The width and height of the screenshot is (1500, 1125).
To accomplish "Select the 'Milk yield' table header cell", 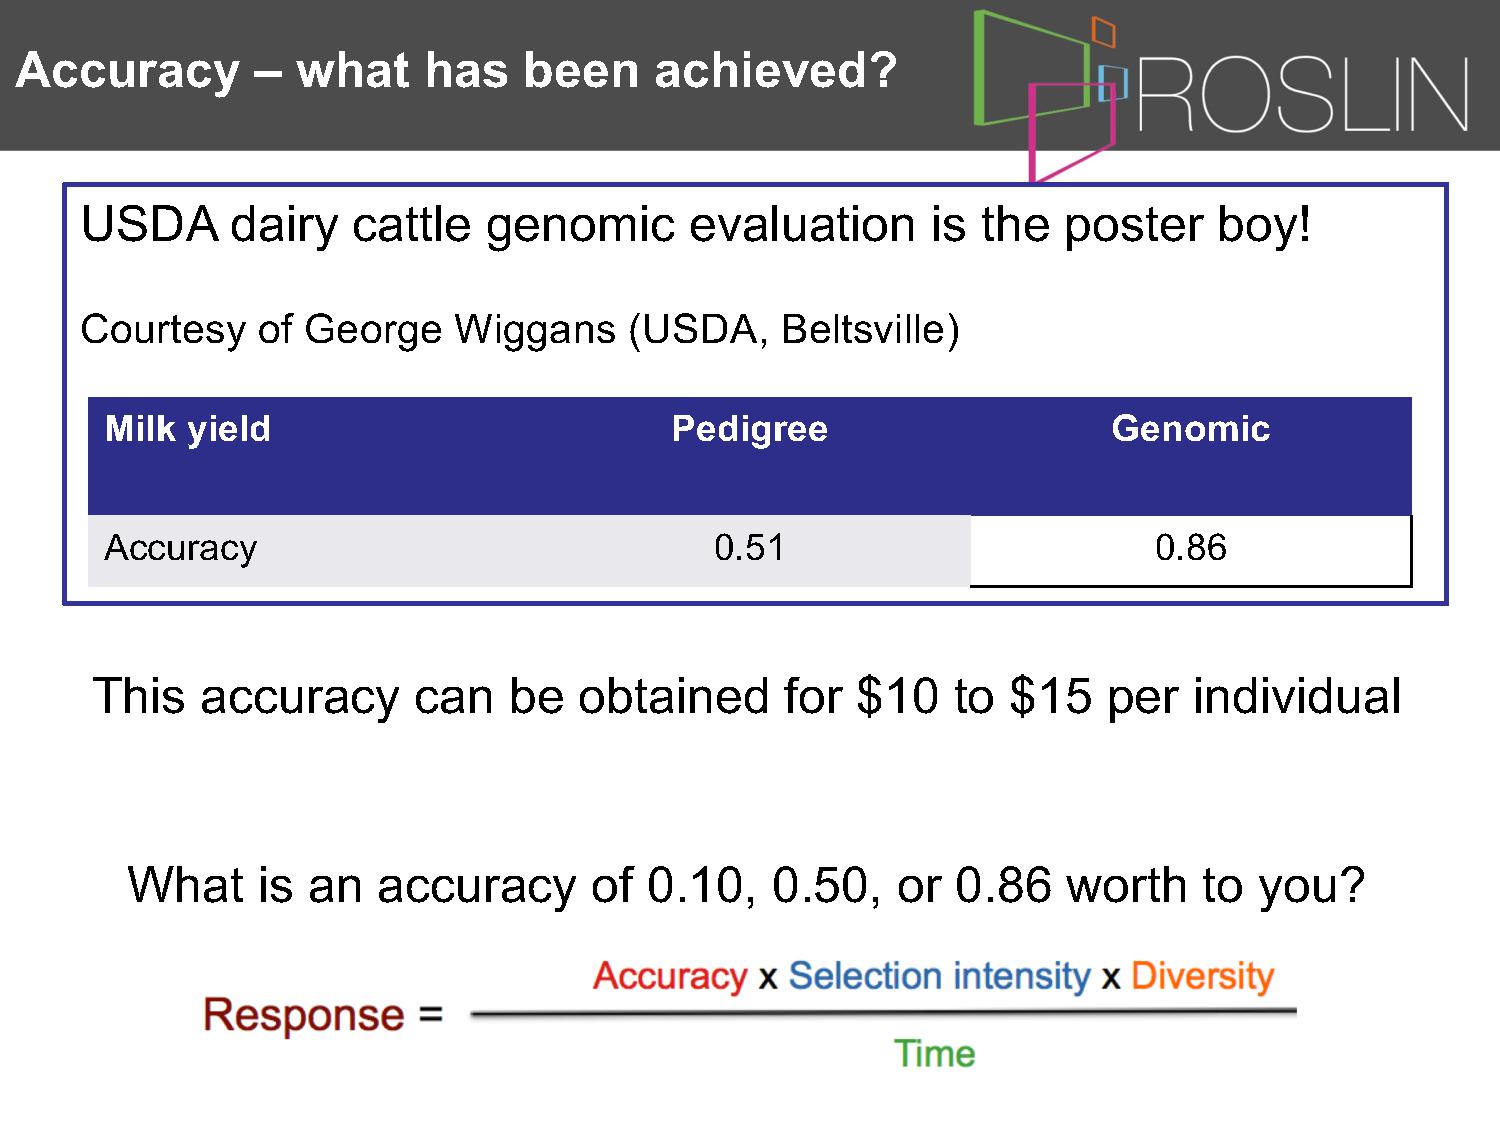I will click(x=188, y=429).
